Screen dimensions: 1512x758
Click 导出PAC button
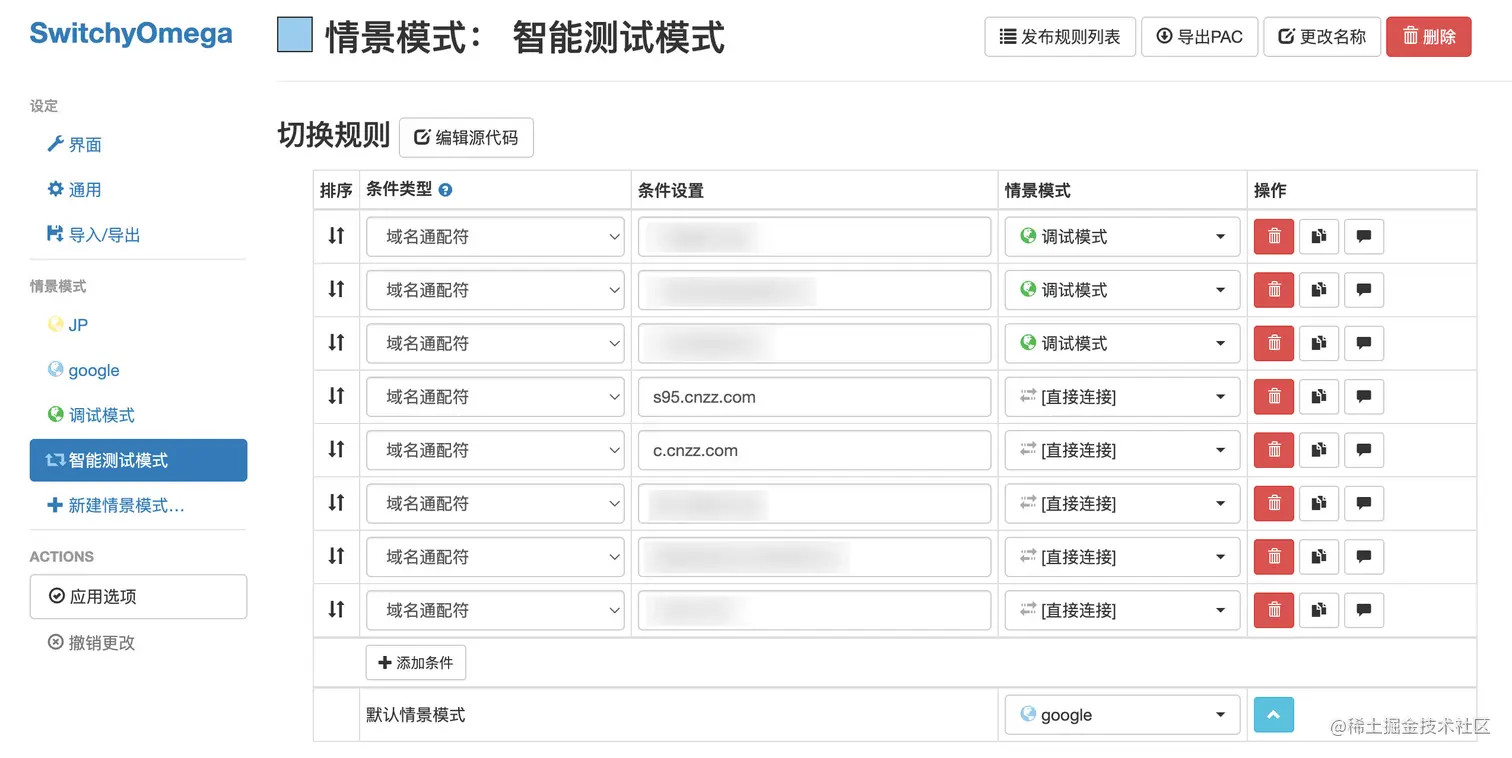click(x=1200, y=37)
